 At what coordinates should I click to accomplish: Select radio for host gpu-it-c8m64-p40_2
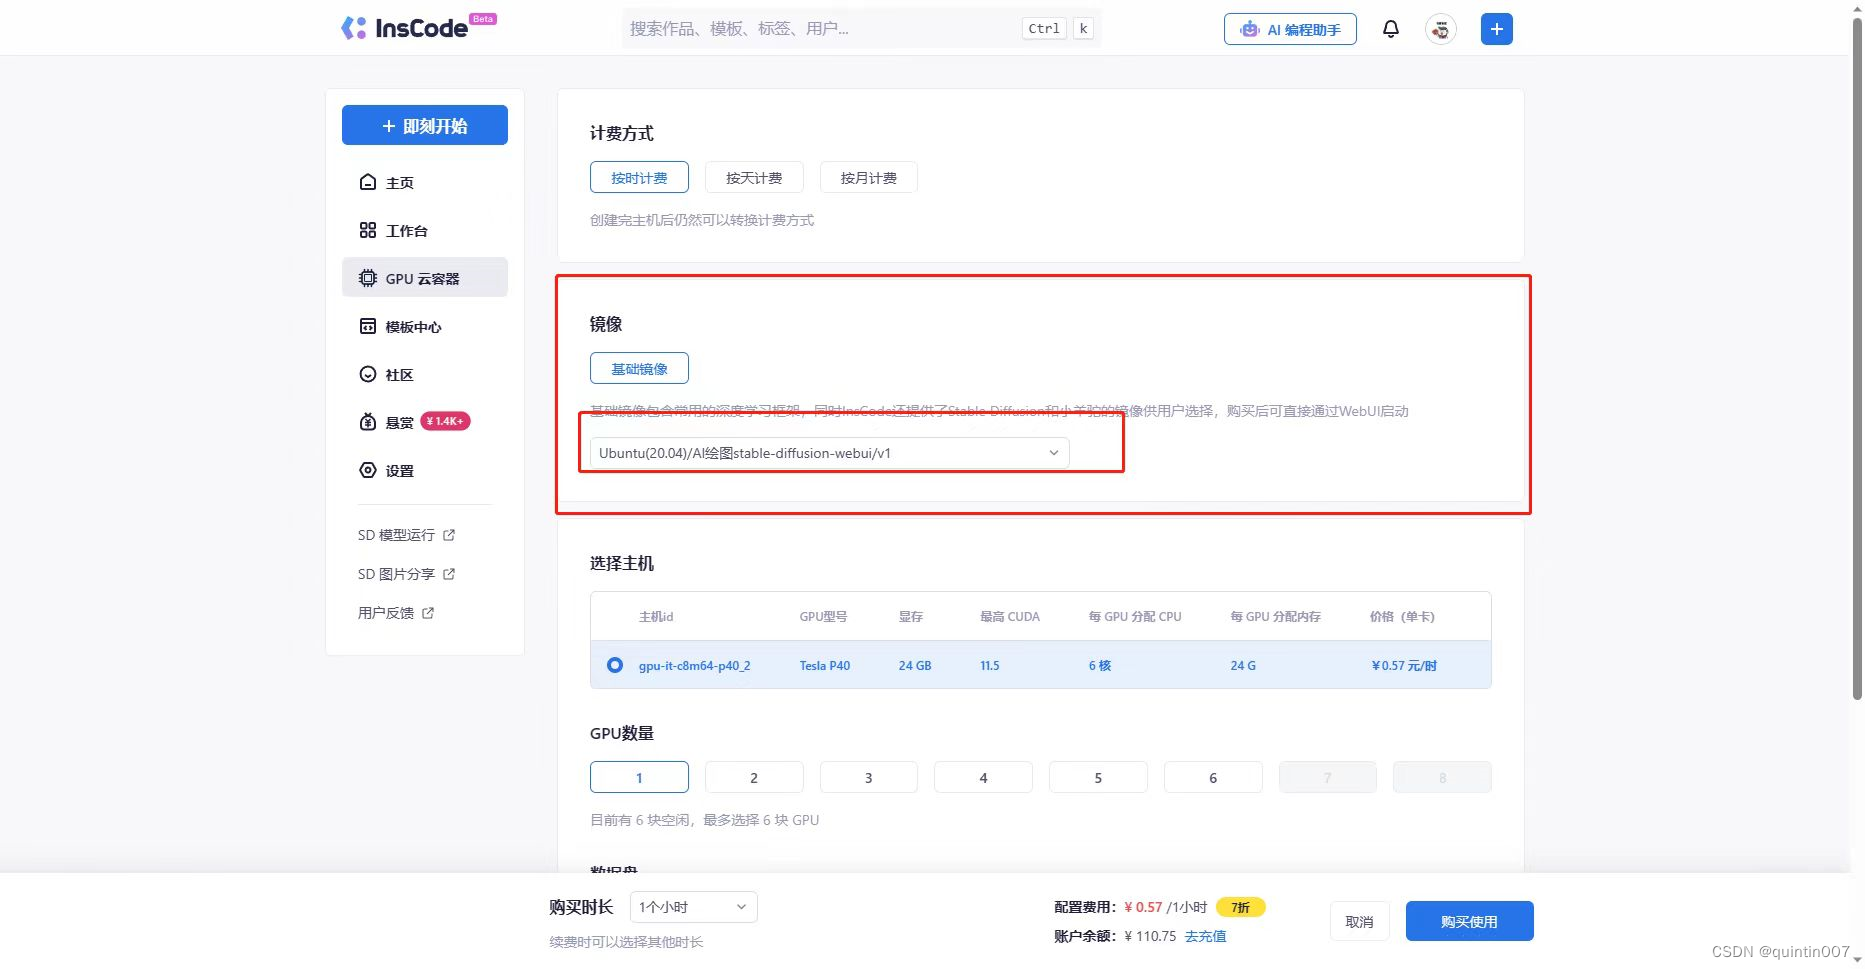tap(615, 665)
